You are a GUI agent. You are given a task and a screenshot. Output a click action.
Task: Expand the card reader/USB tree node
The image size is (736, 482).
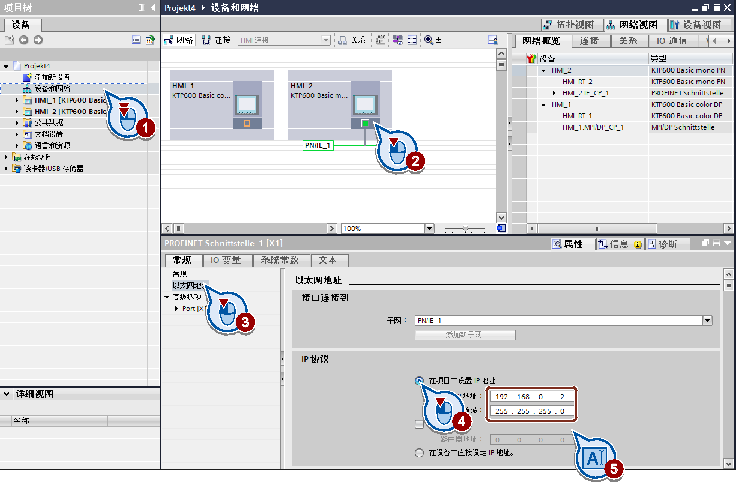tap(6, 168)
